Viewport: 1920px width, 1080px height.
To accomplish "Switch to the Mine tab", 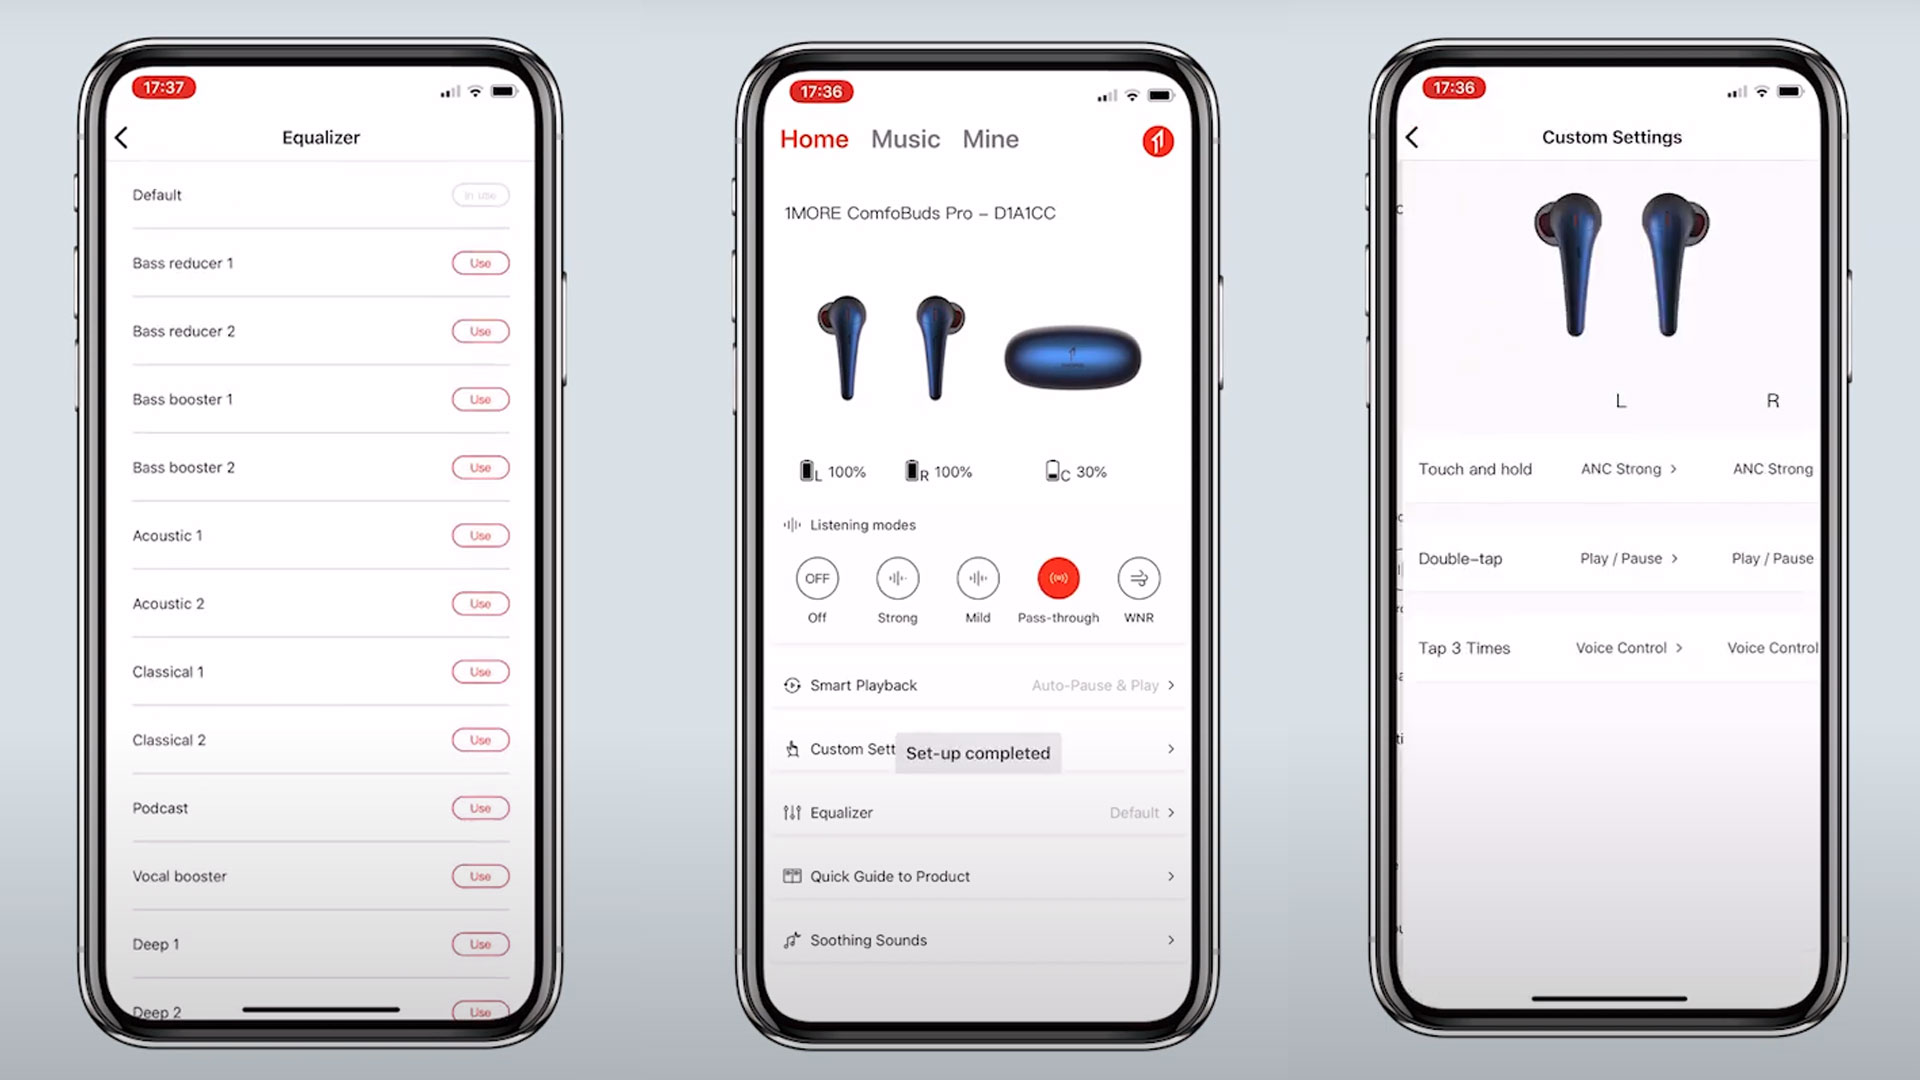I will tap(989, 138).
